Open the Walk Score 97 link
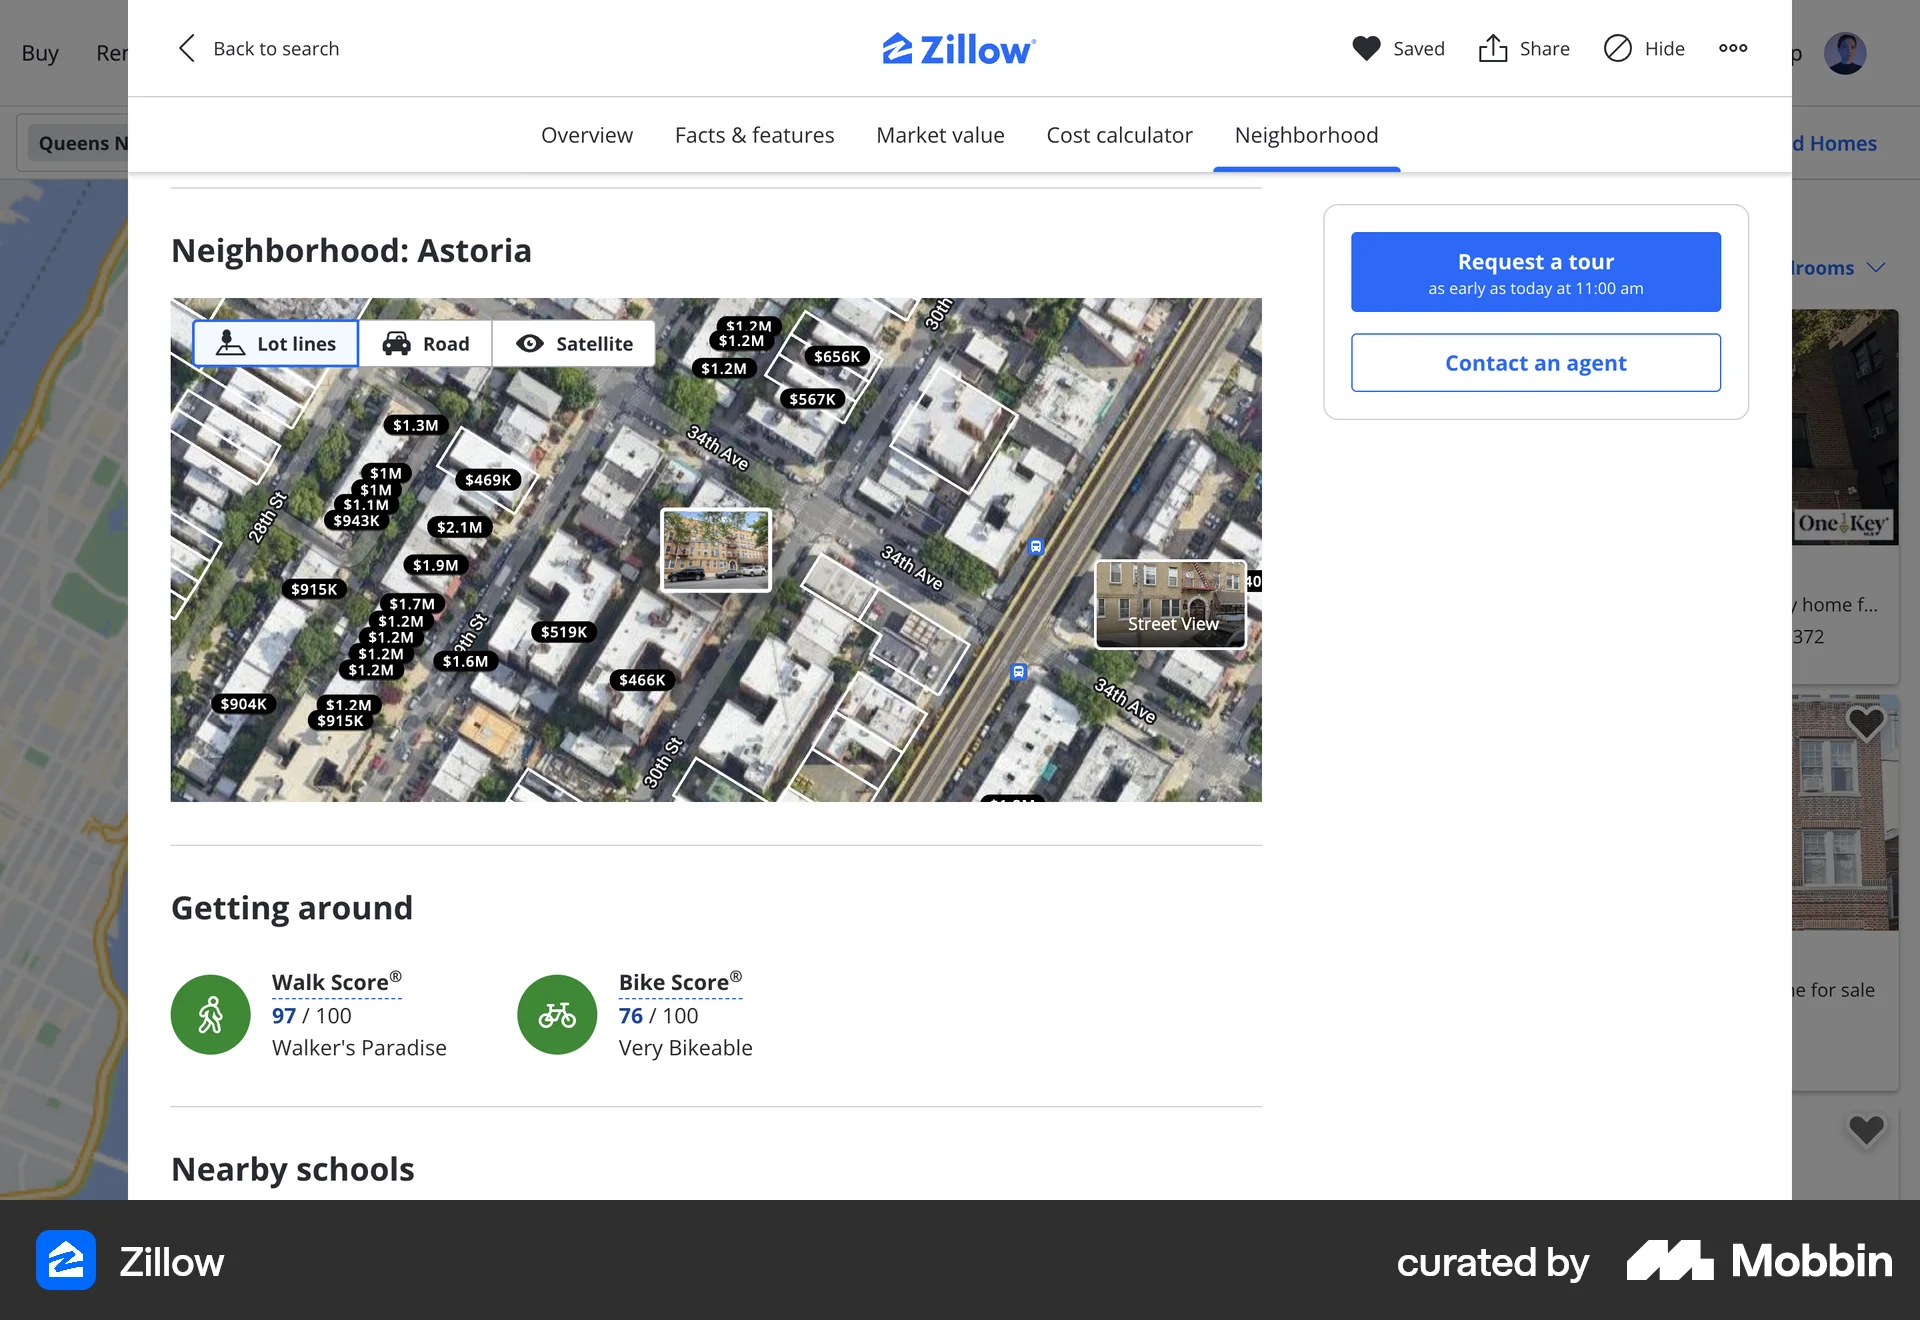The image size is (1920, 1320). pos(284,1015)
